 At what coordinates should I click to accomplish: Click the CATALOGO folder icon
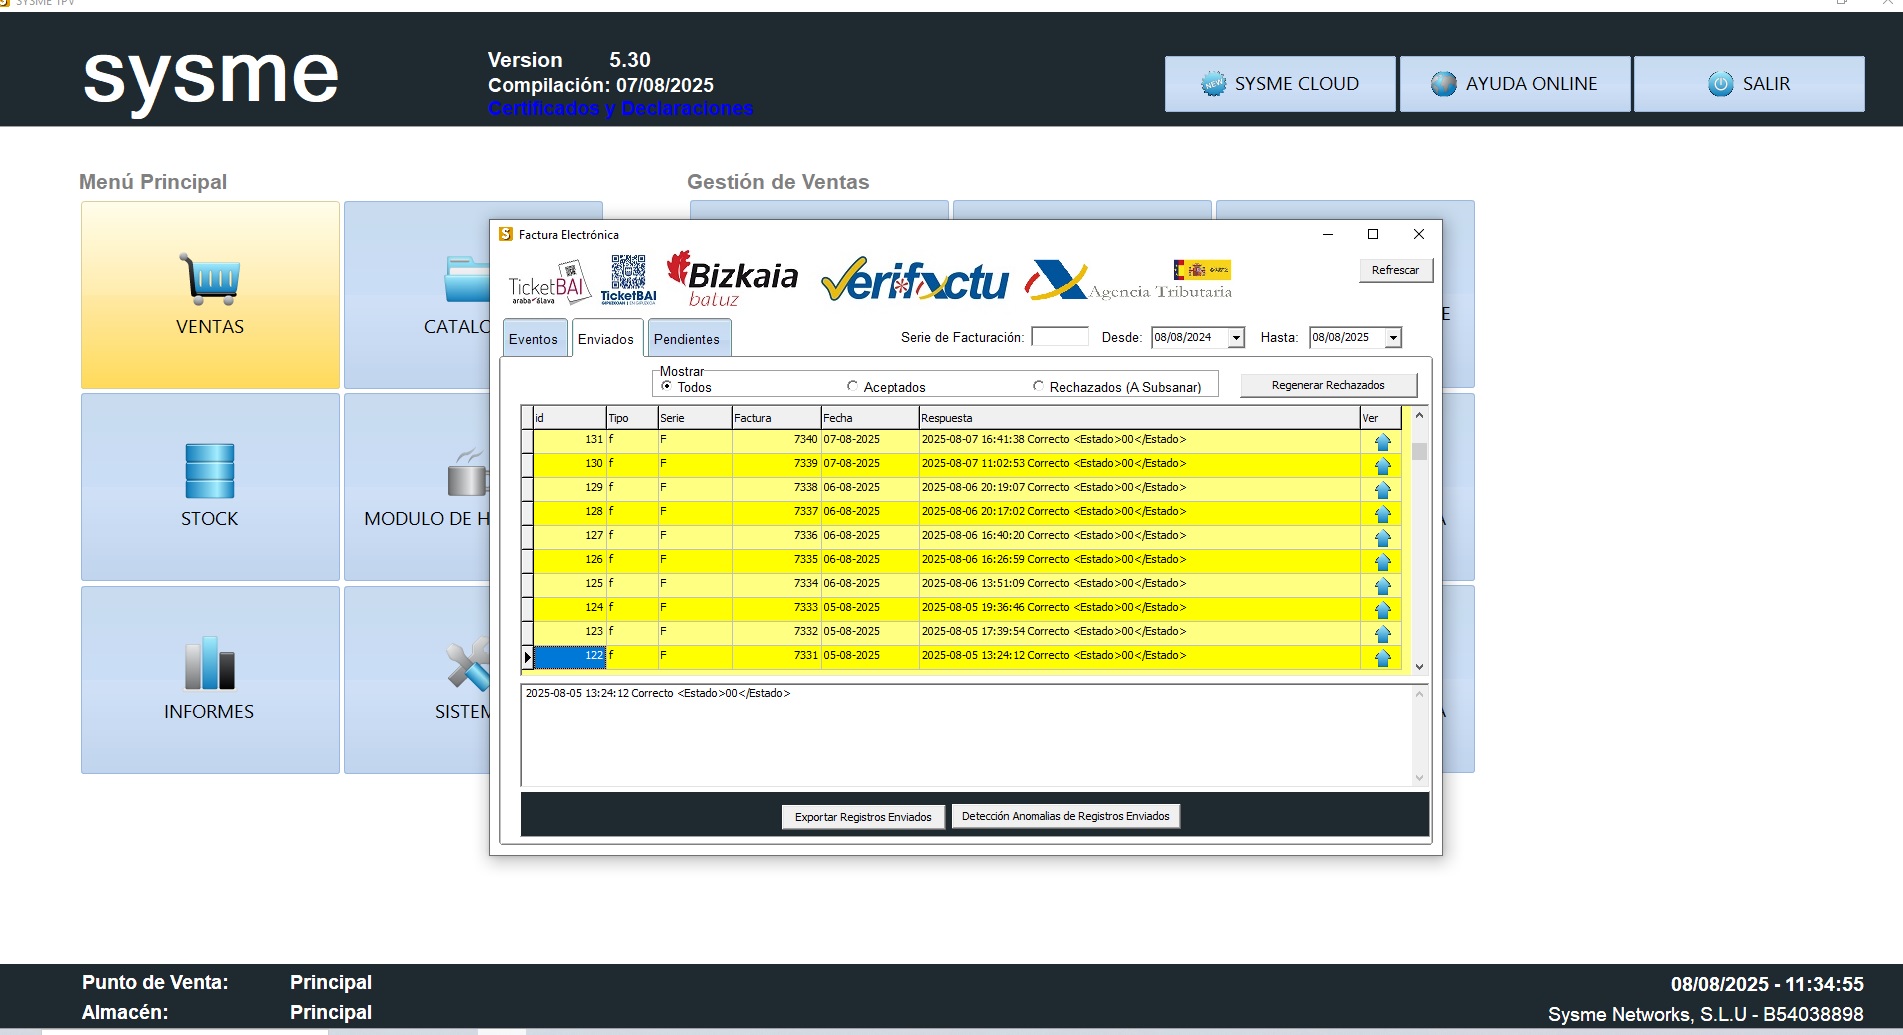(467, 279)
